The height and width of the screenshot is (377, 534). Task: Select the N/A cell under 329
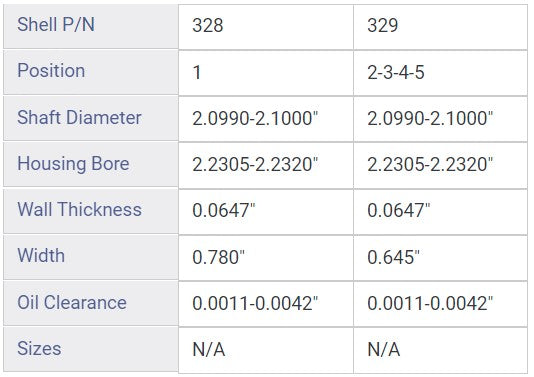440,350
